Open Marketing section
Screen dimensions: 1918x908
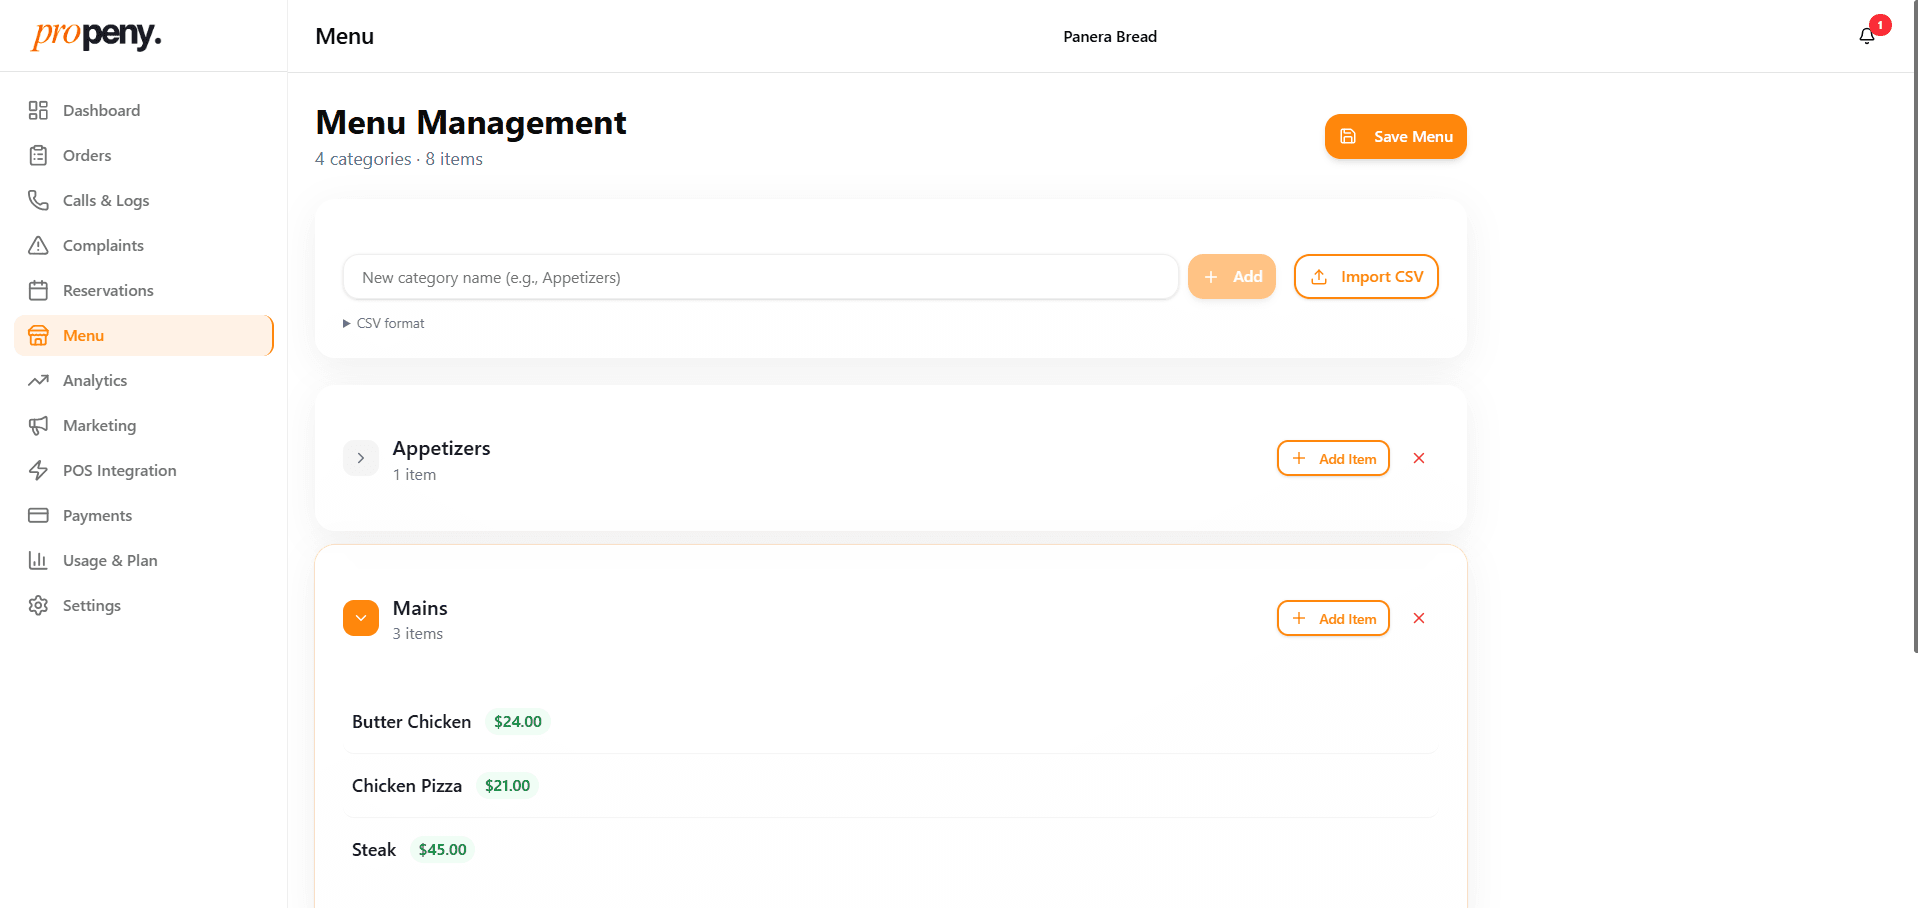click(x=143, y=425)
